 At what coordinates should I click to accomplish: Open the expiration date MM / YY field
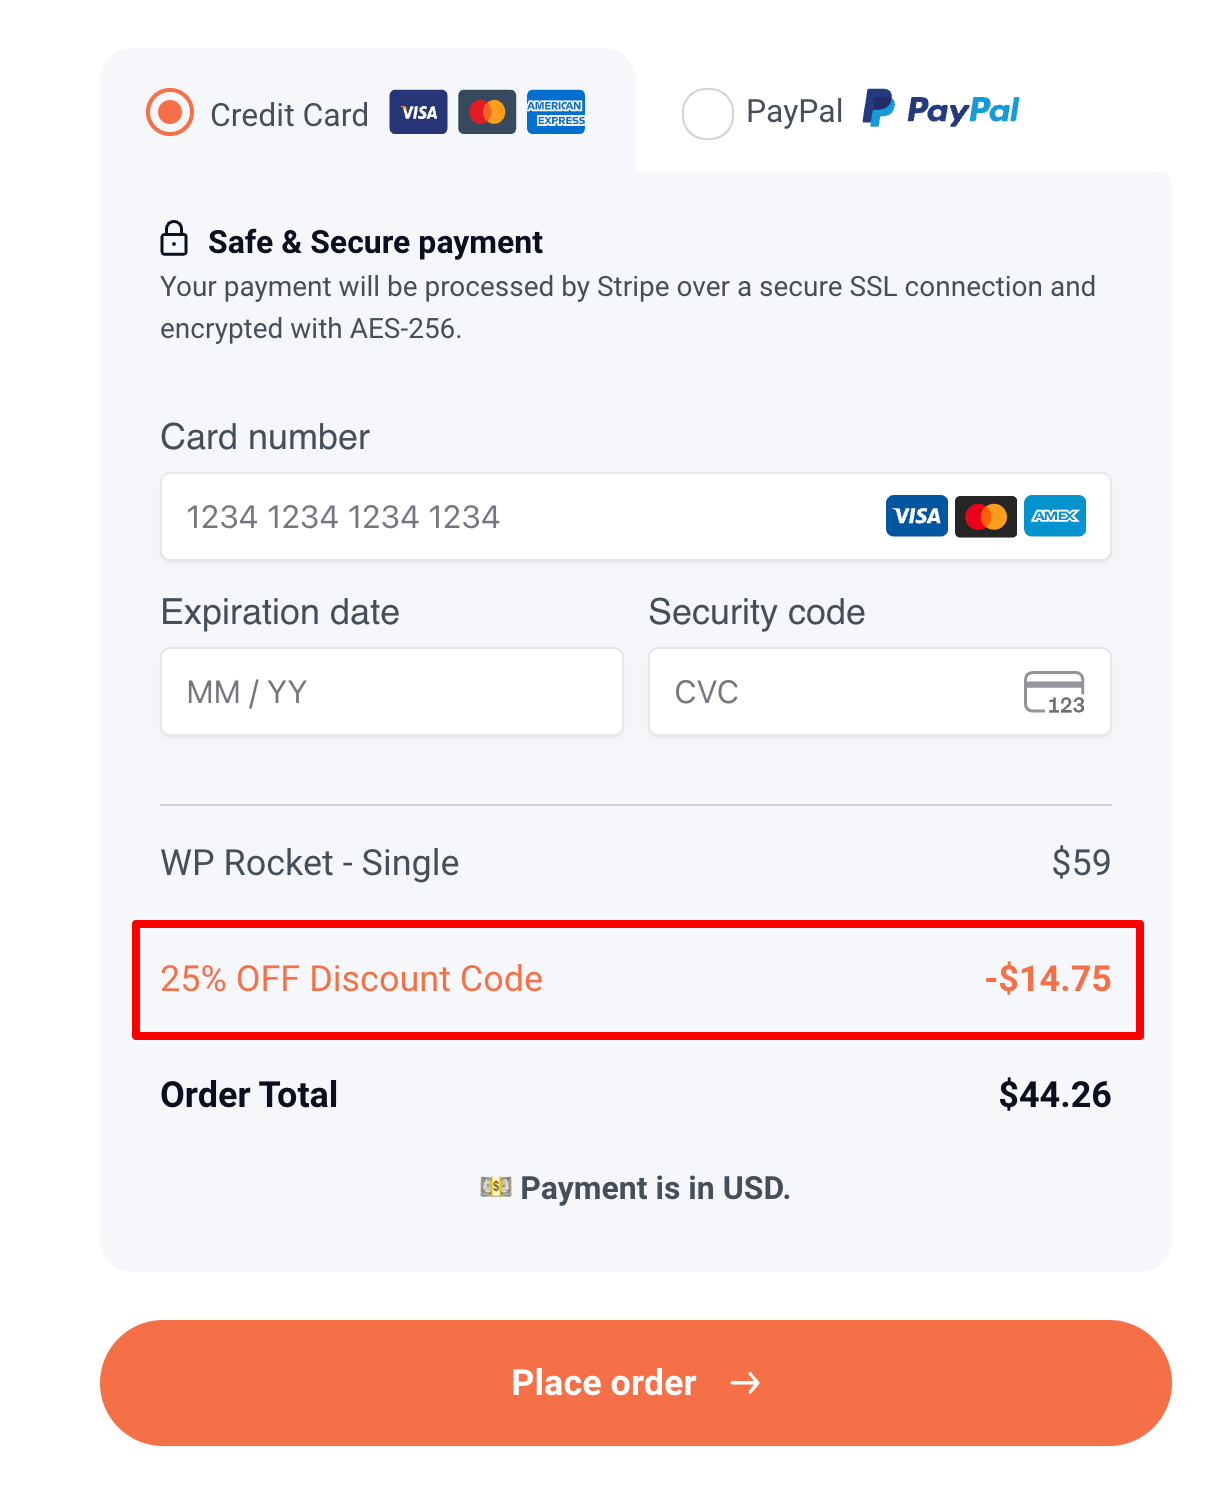(391, 691)
